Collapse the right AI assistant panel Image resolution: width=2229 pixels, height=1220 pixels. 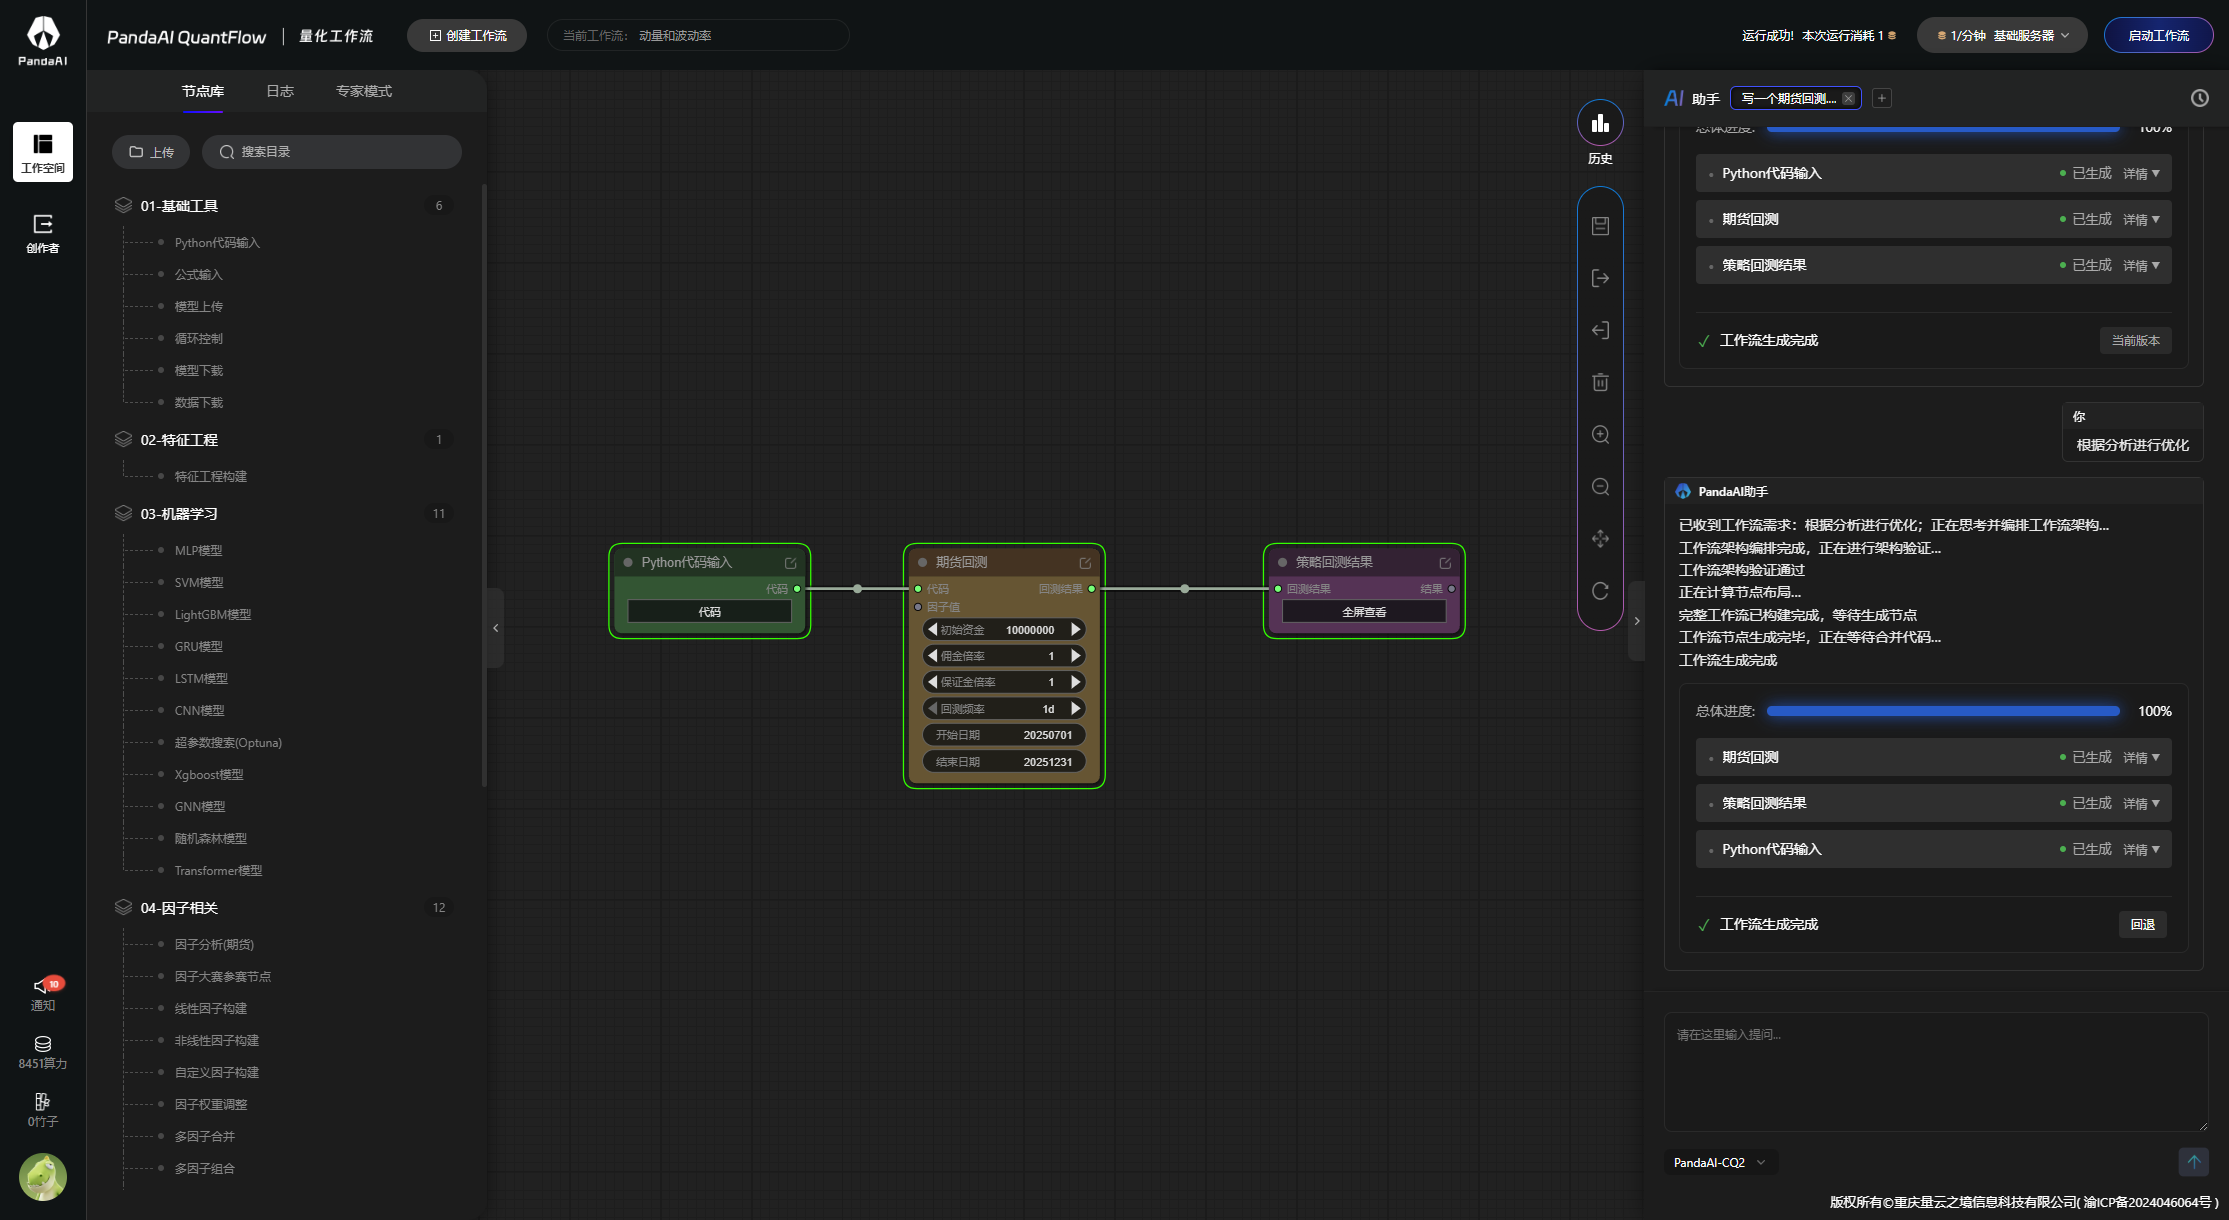click(1637, 621)
